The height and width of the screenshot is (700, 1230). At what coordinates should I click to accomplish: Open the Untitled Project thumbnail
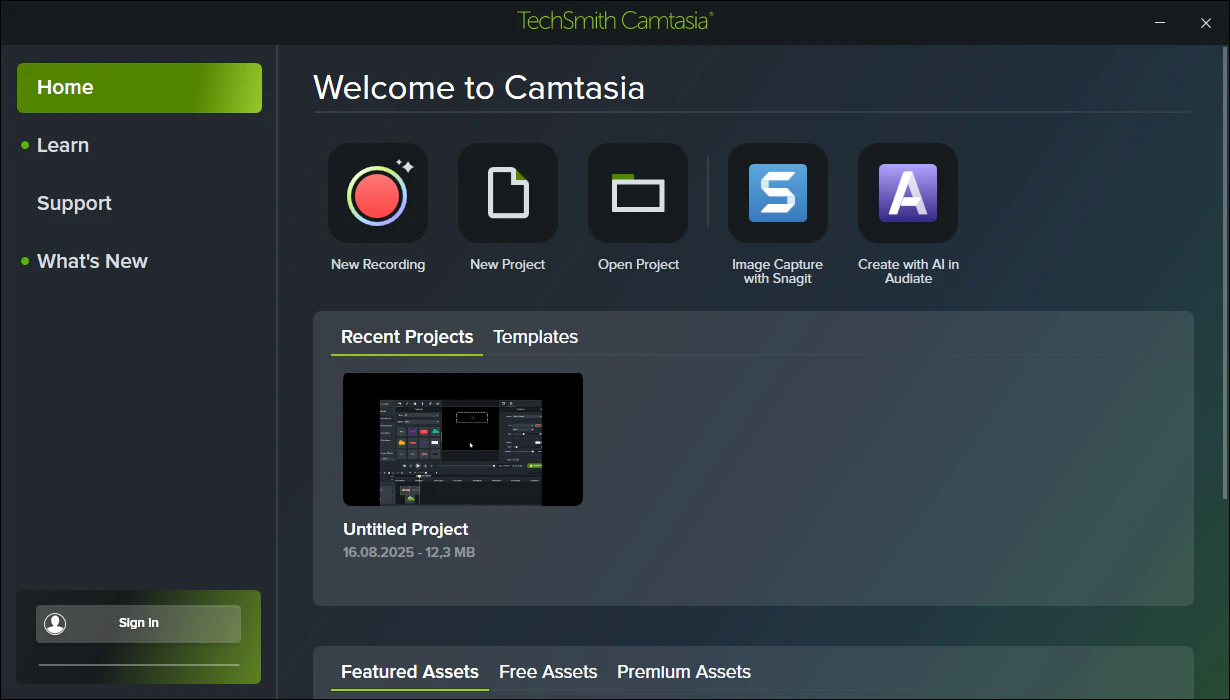[463, 439]
